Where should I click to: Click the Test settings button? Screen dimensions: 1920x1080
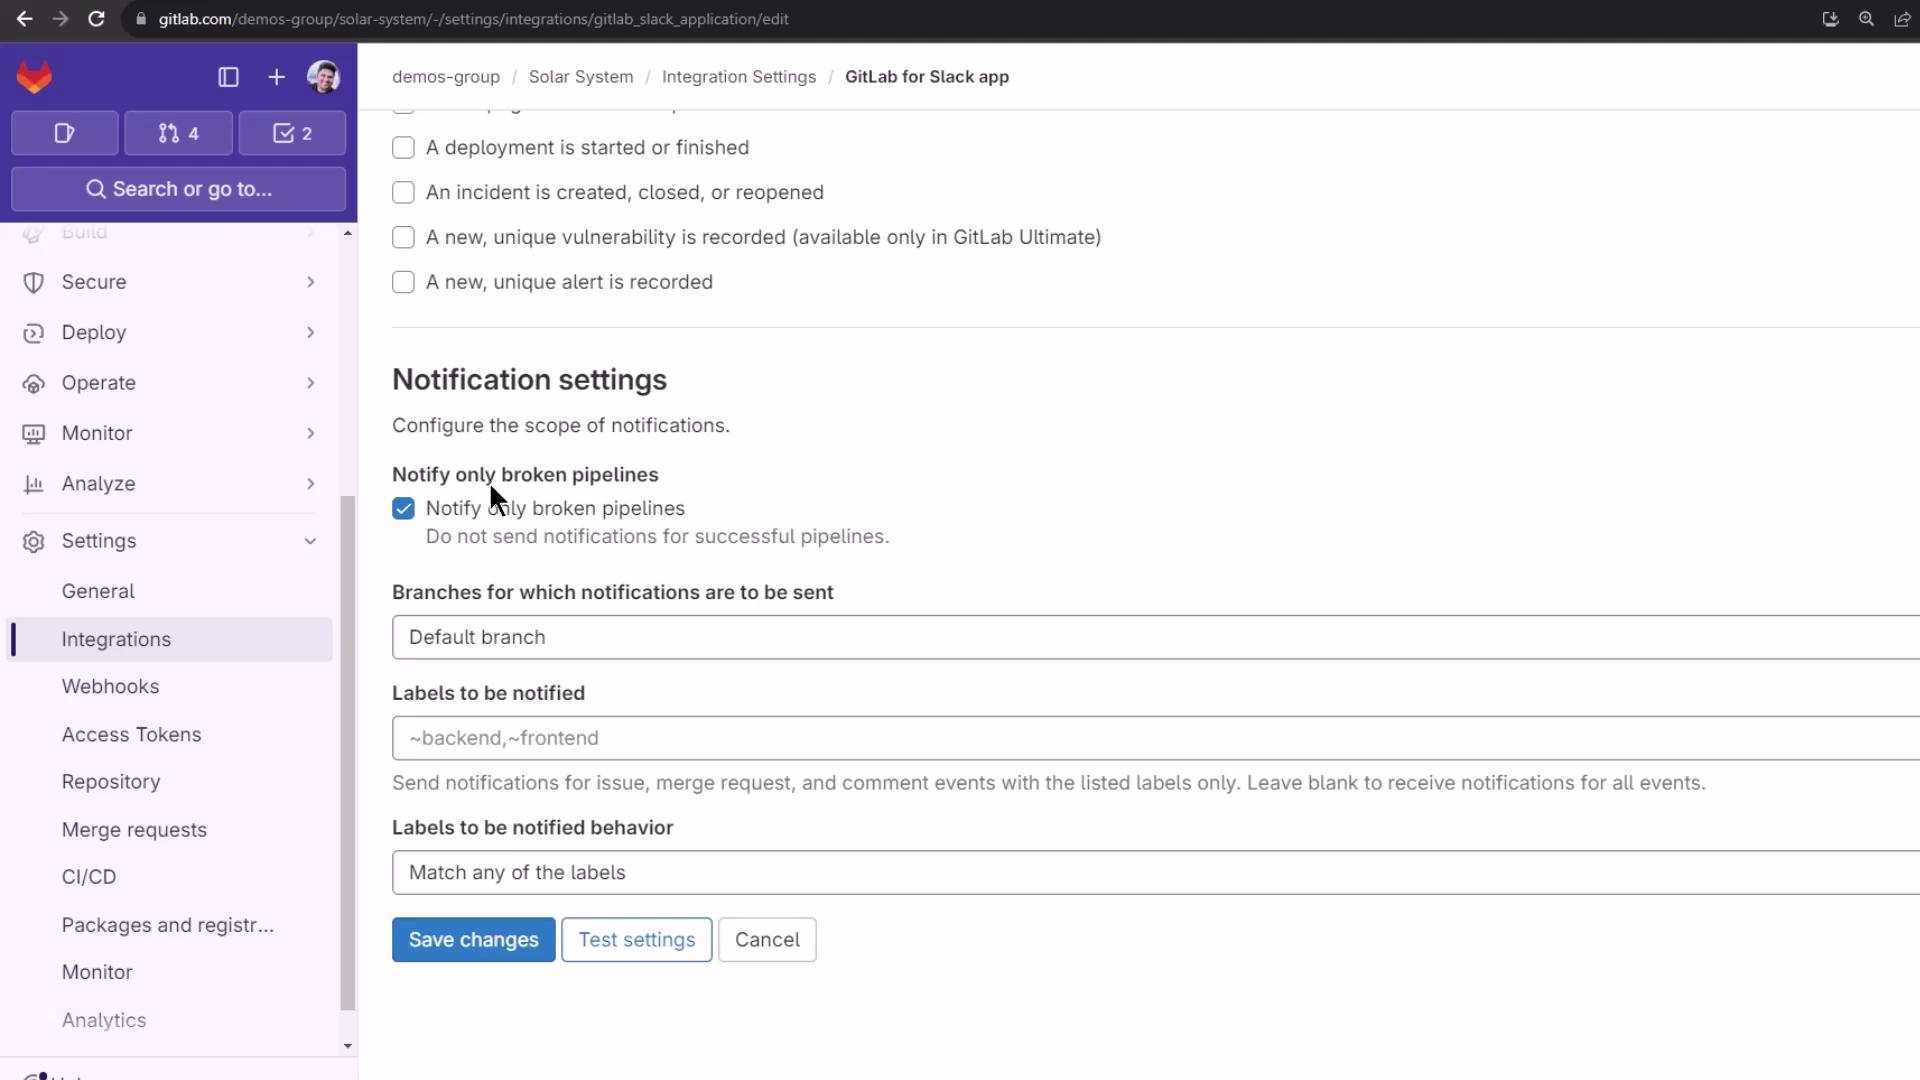[636, 940]
